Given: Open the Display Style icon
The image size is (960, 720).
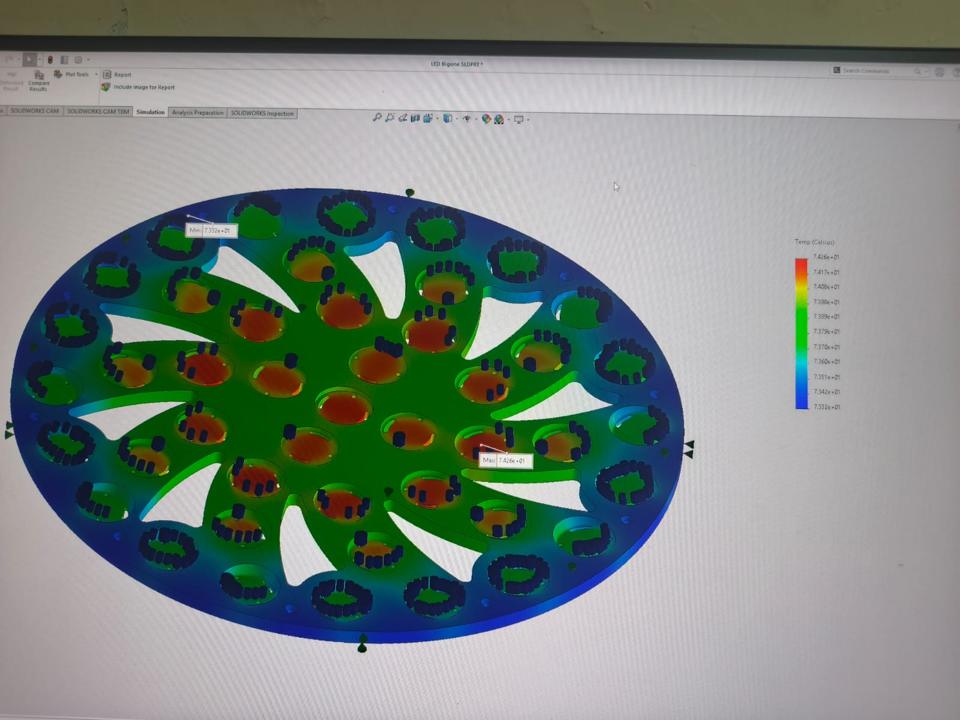Looking at the screenshot, I should pyautogui.click(x=448, y=118).
